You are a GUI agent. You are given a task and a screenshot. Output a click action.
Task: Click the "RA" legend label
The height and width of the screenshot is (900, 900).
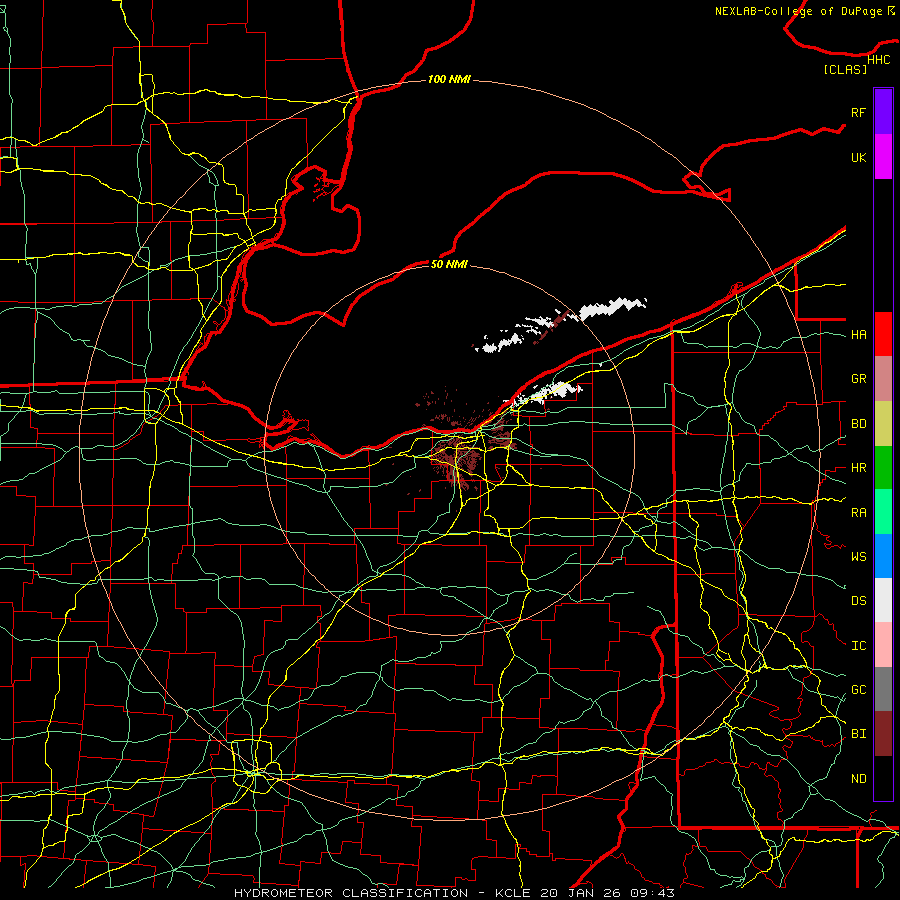point(858,513)
